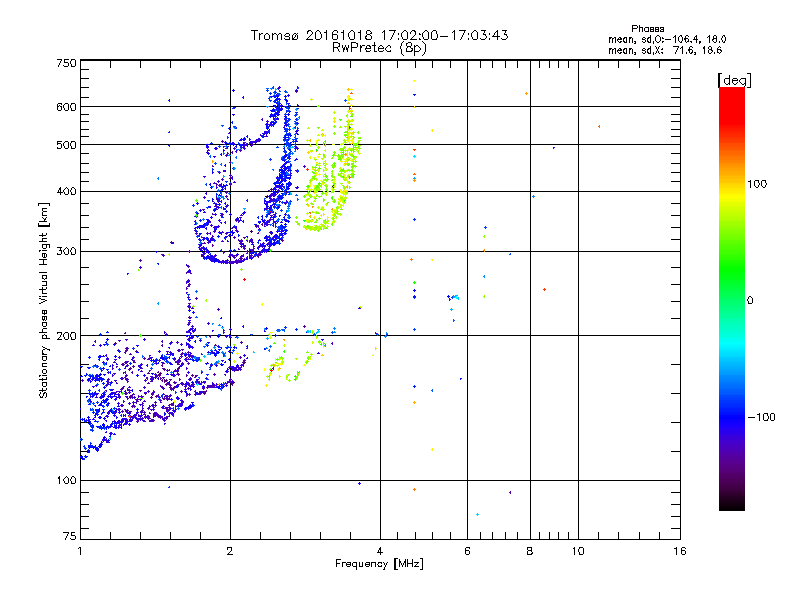Click the x-axis tick label '16'
Image resolution: width=800 pixels, height=600 pixels.
click(x=680, y=551)
